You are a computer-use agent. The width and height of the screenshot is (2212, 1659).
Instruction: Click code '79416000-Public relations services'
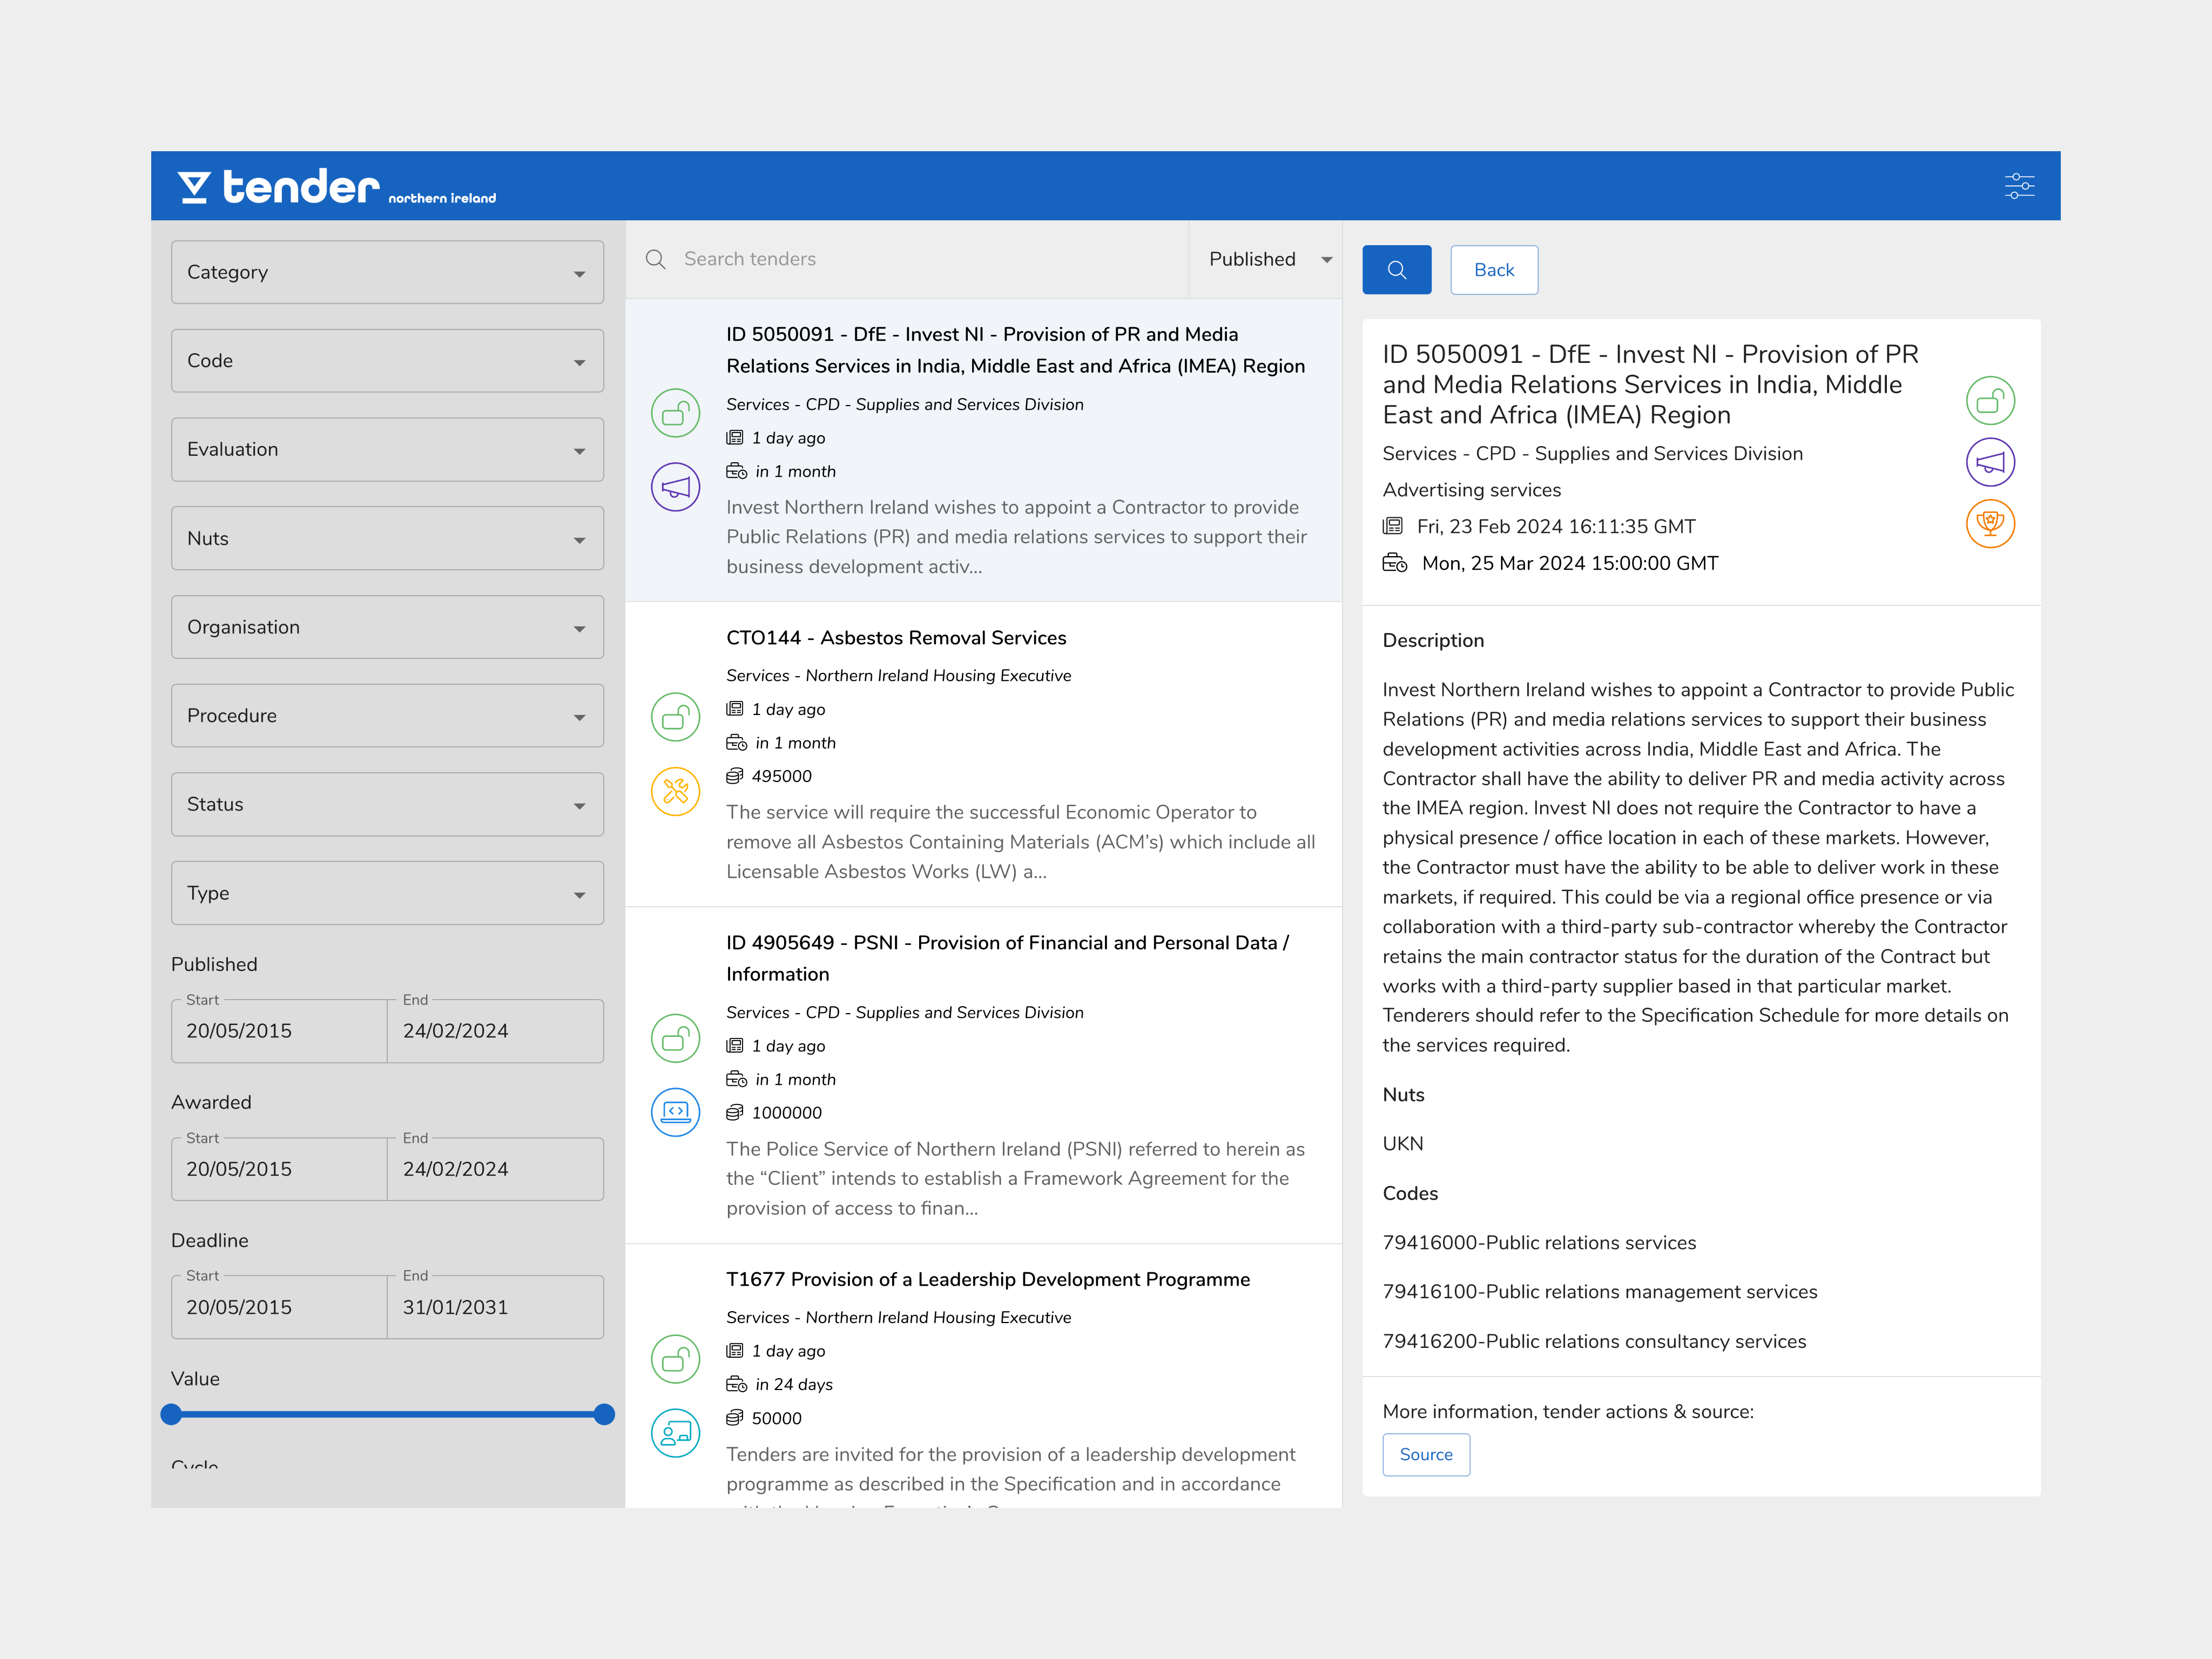click(x=1539, y=1242)
